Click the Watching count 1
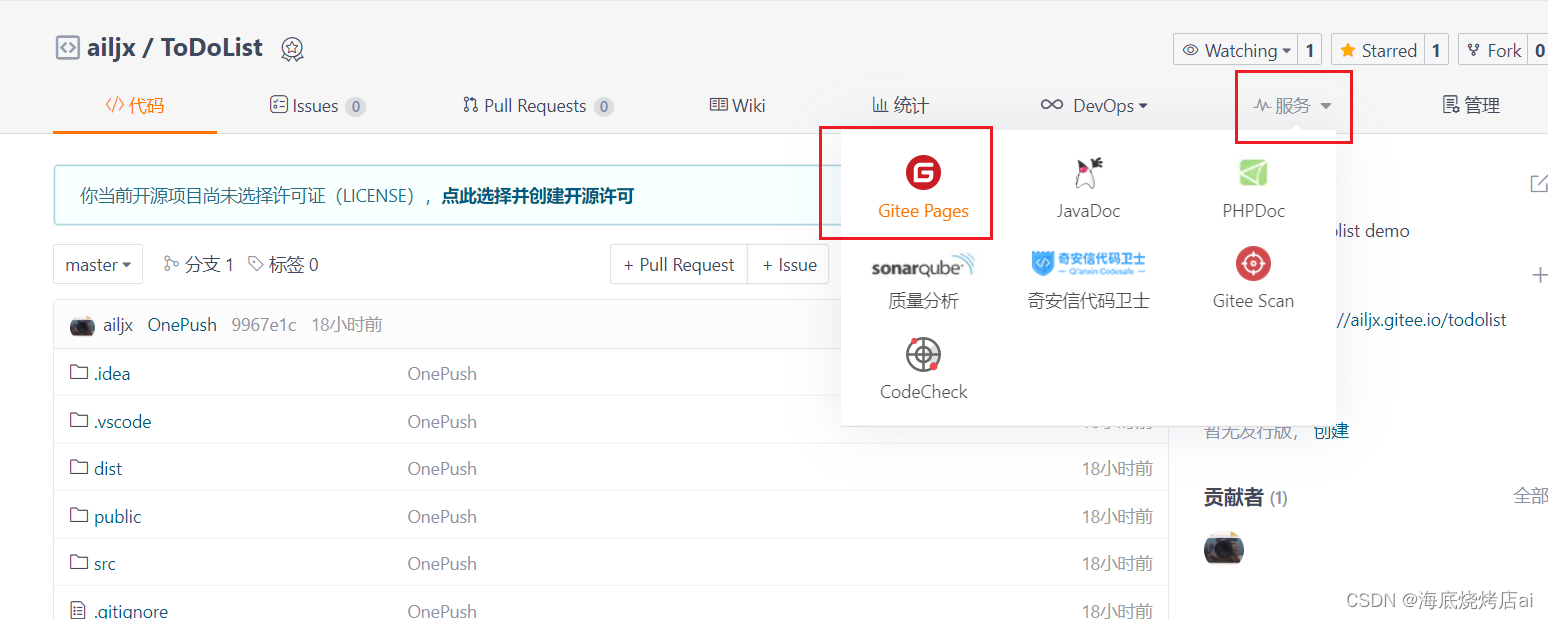Viewport: 1548px width, 619px height. pos(1310,50)
